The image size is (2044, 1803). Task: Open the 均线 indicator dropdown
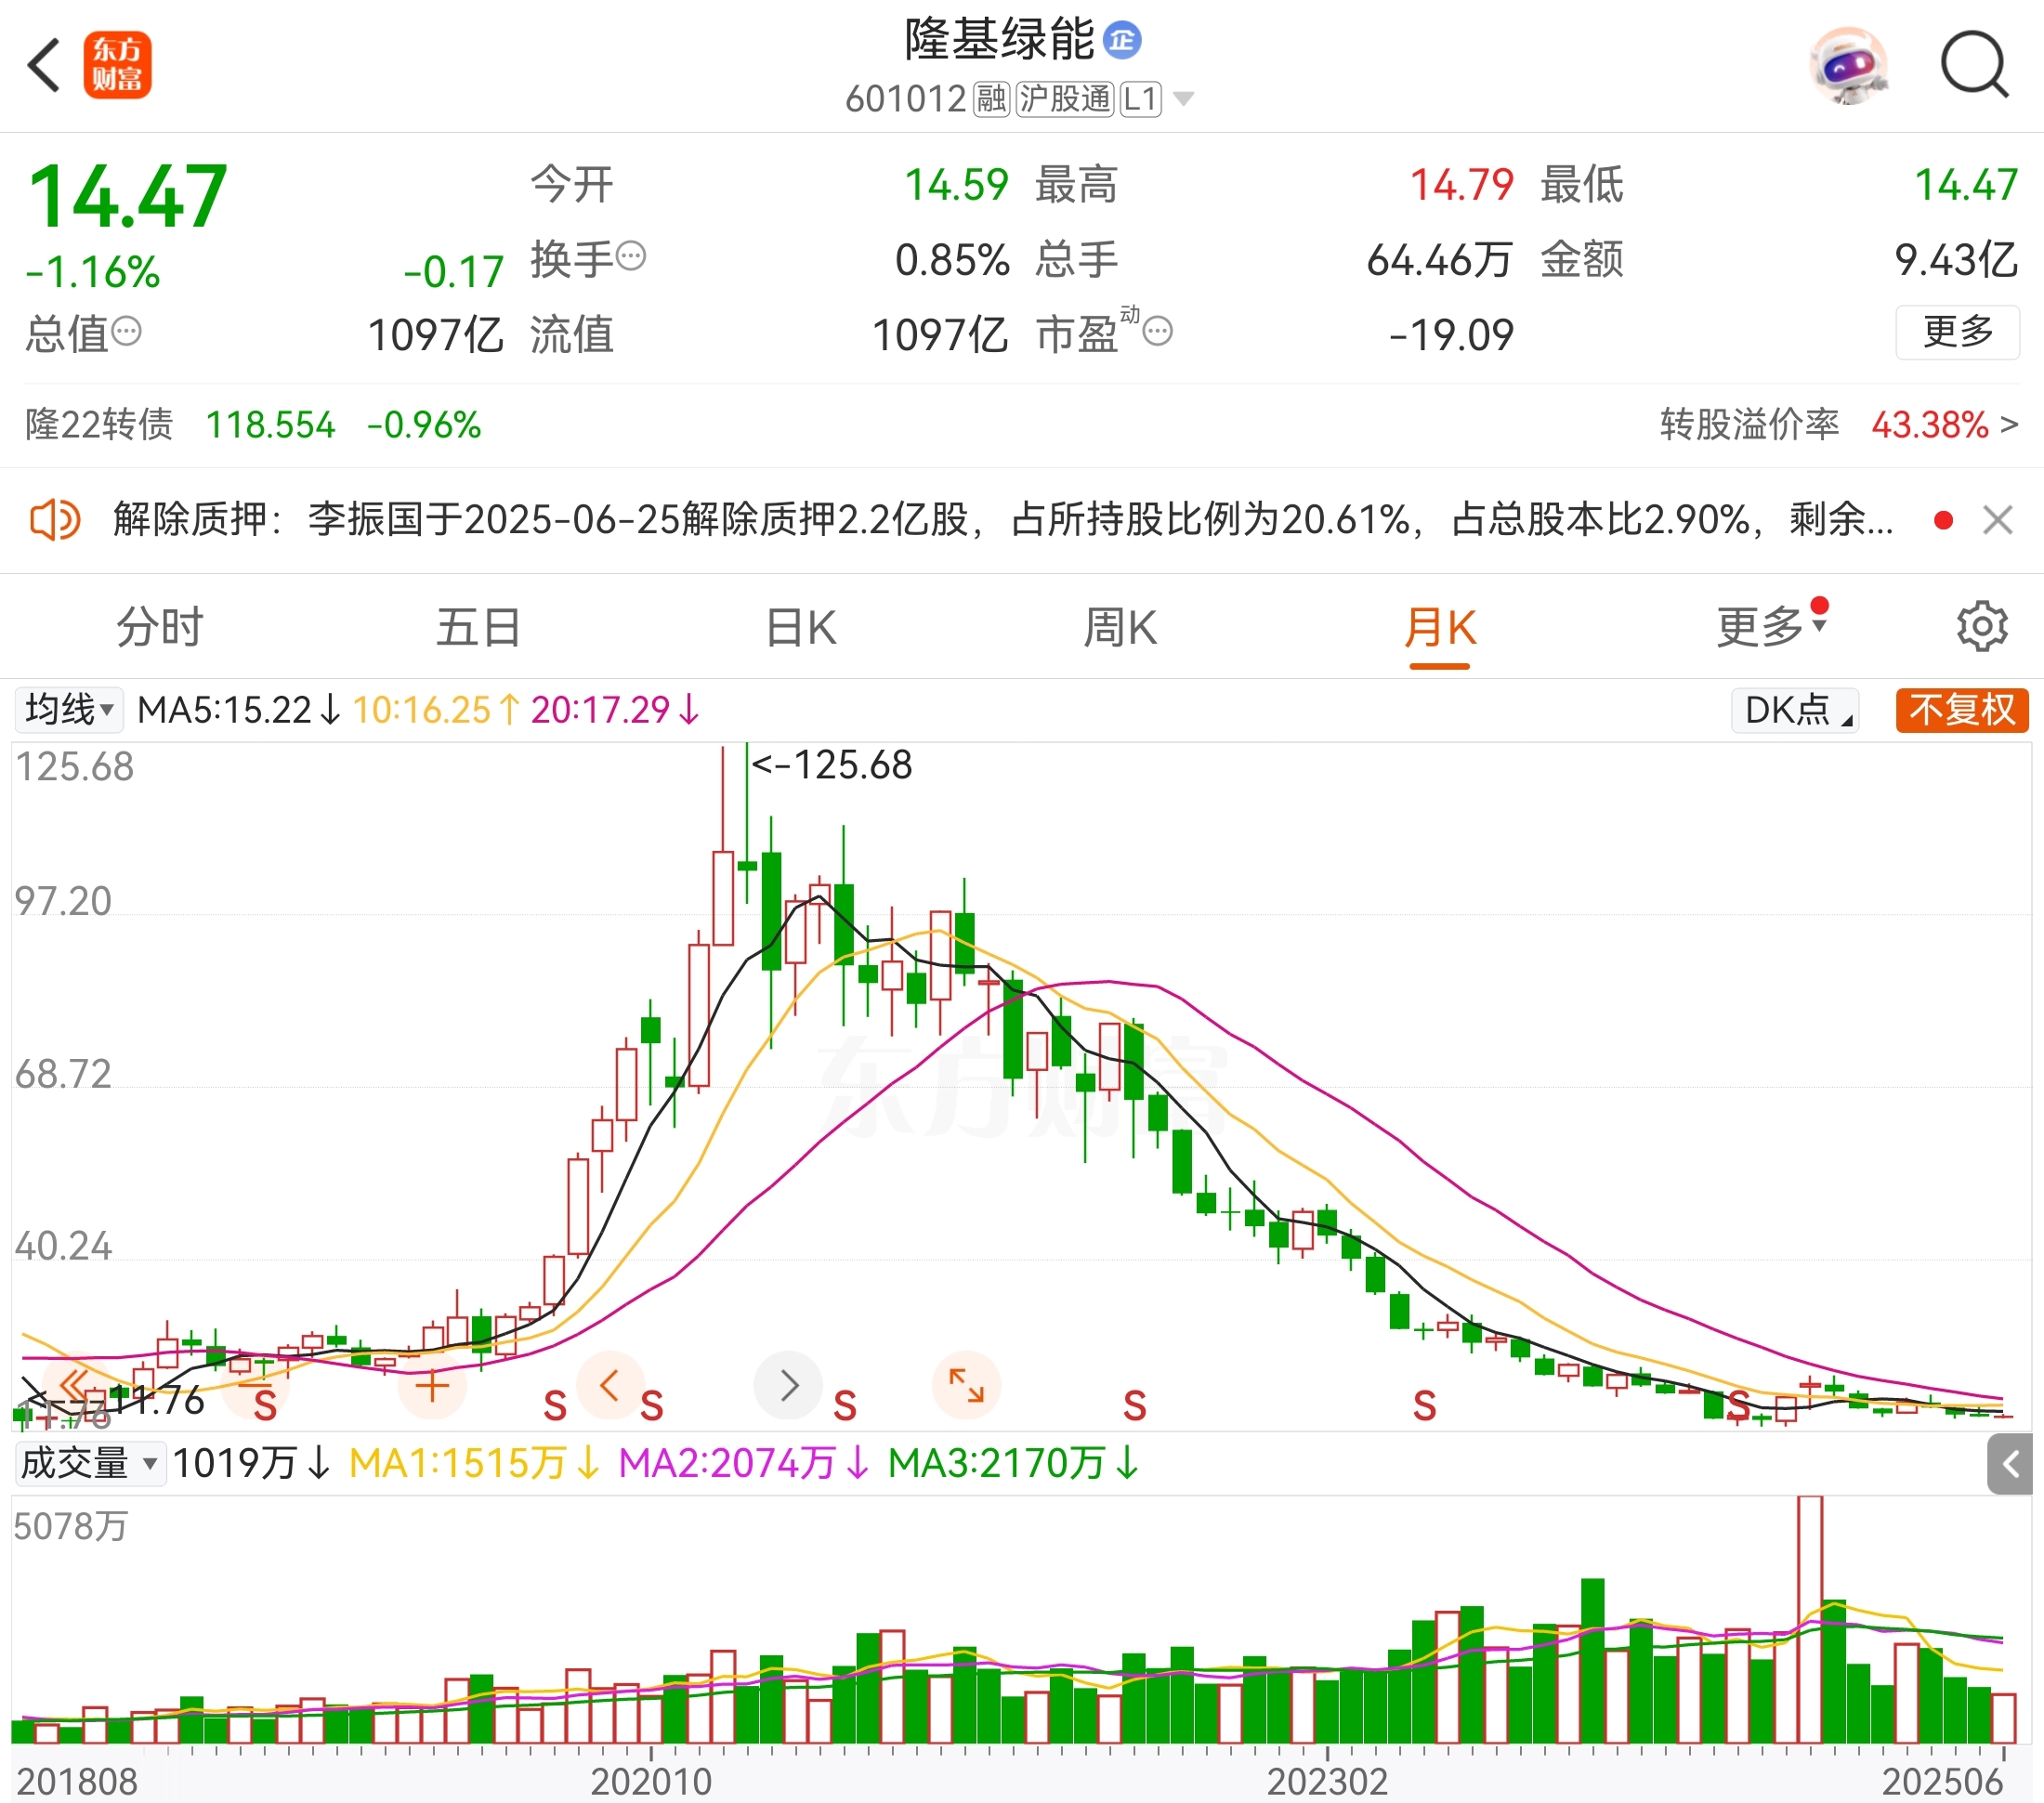coord(69,710)
